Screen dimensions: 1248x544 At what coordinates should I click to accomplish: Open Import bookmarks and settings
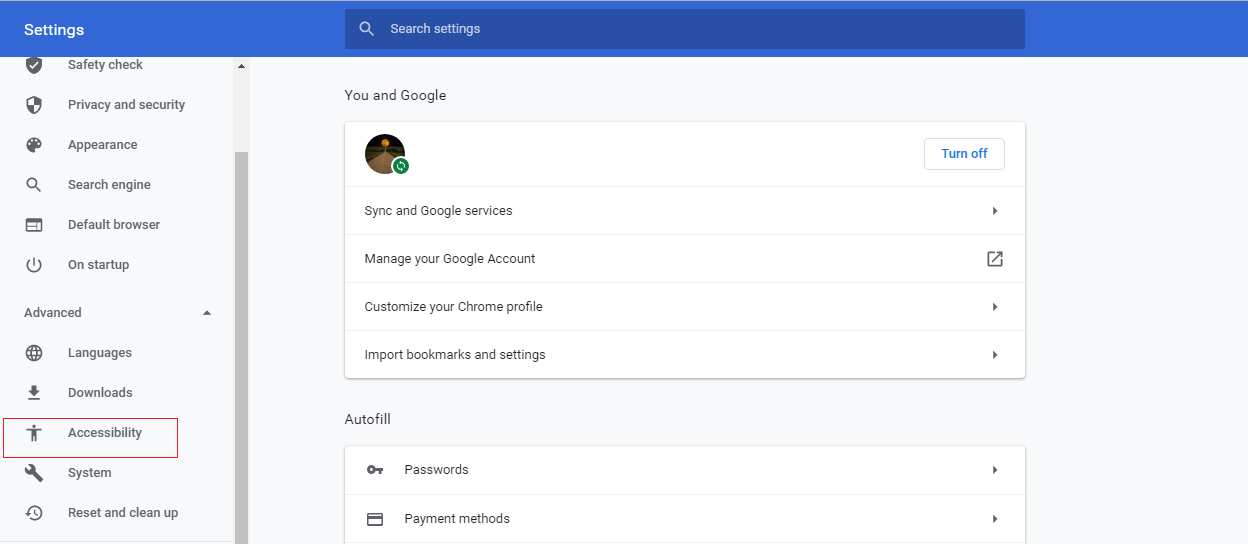[x=685, y=355]
